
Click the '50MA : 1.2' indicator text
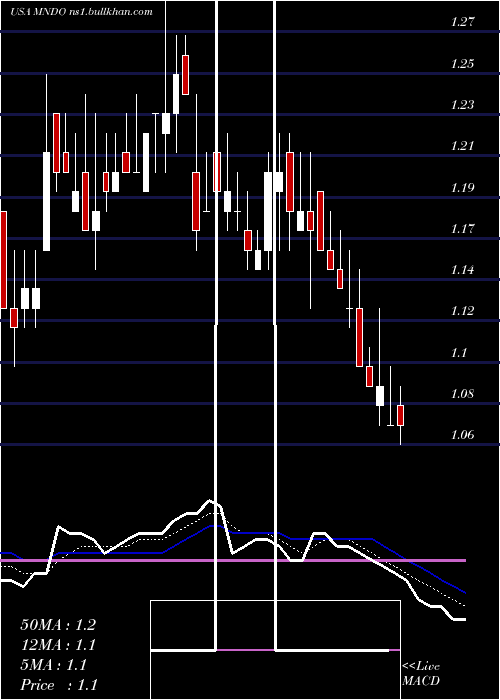[x=58, y=625]
